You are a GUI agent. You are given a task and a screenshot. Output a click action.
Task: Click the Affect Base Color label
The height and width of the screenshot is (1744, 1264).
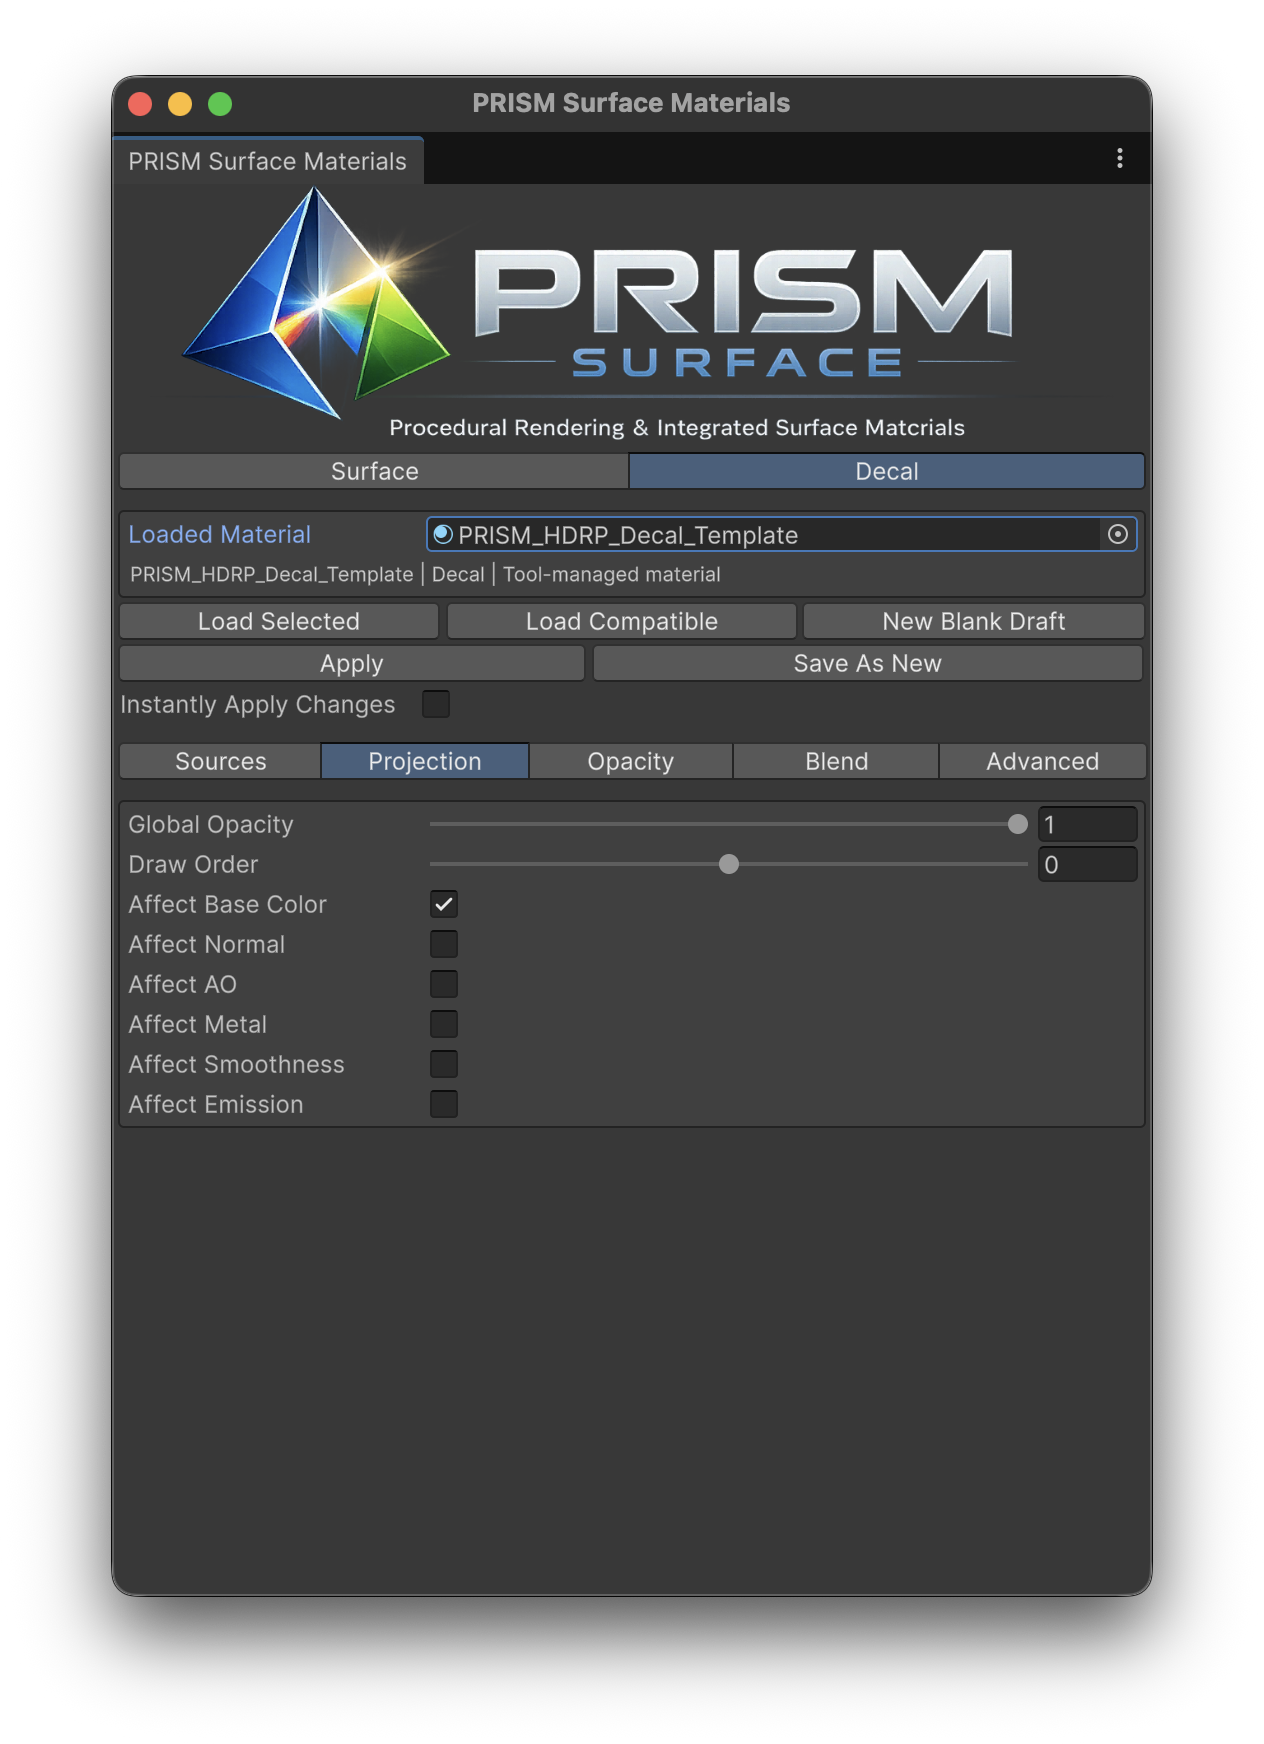228,904
